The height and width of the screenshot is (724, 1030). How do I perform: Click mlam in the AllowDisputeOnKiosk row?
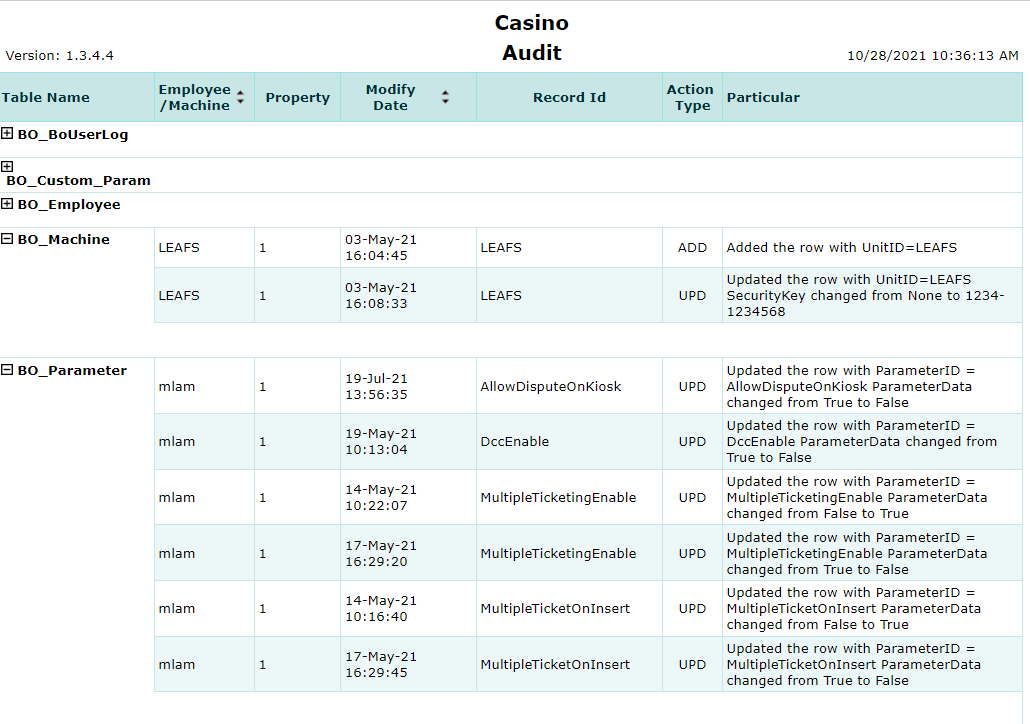(x=177, y=387)
